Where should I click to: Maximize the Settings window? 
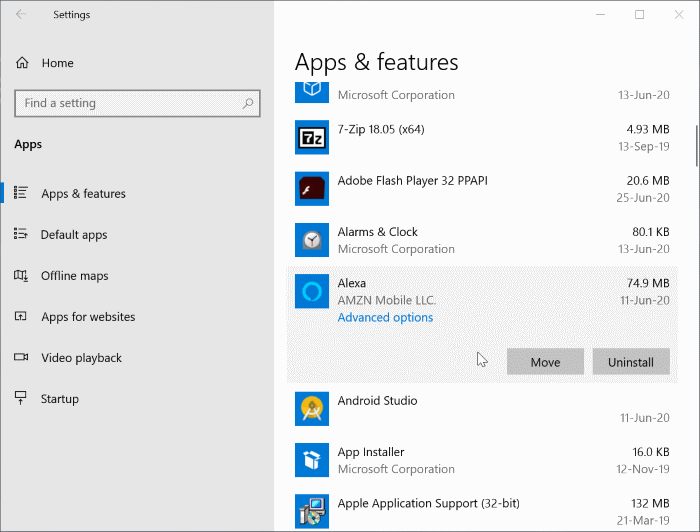(639, 15)
